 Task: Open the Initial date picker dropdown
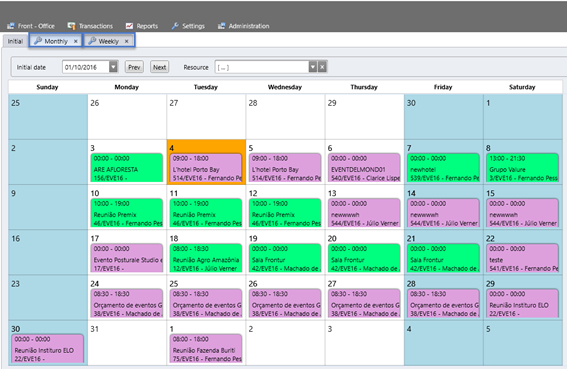114,67
